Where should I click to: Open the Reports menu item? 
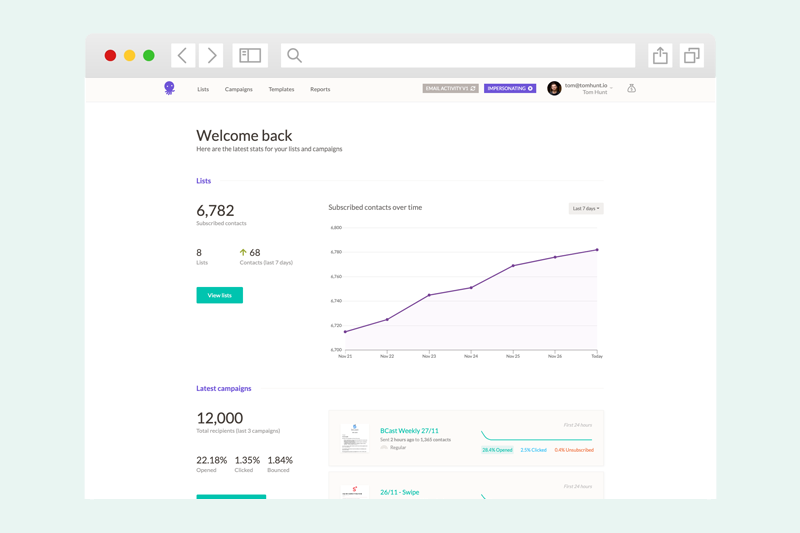(320, 89)
